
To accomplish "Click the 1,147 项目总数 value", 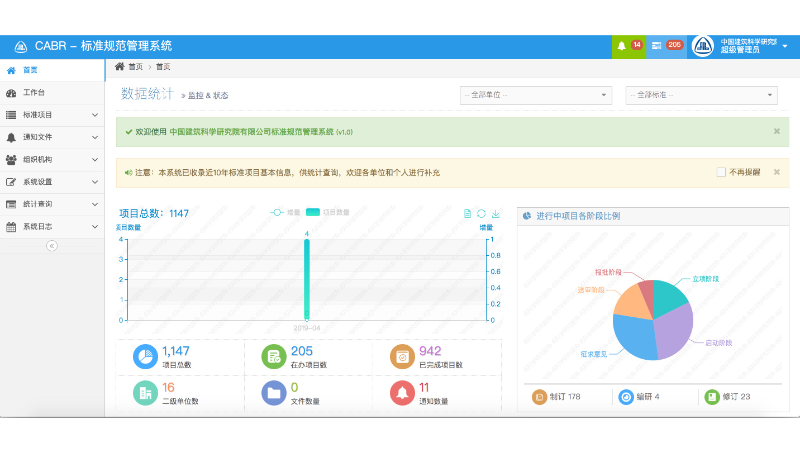I will click(176, 351).
